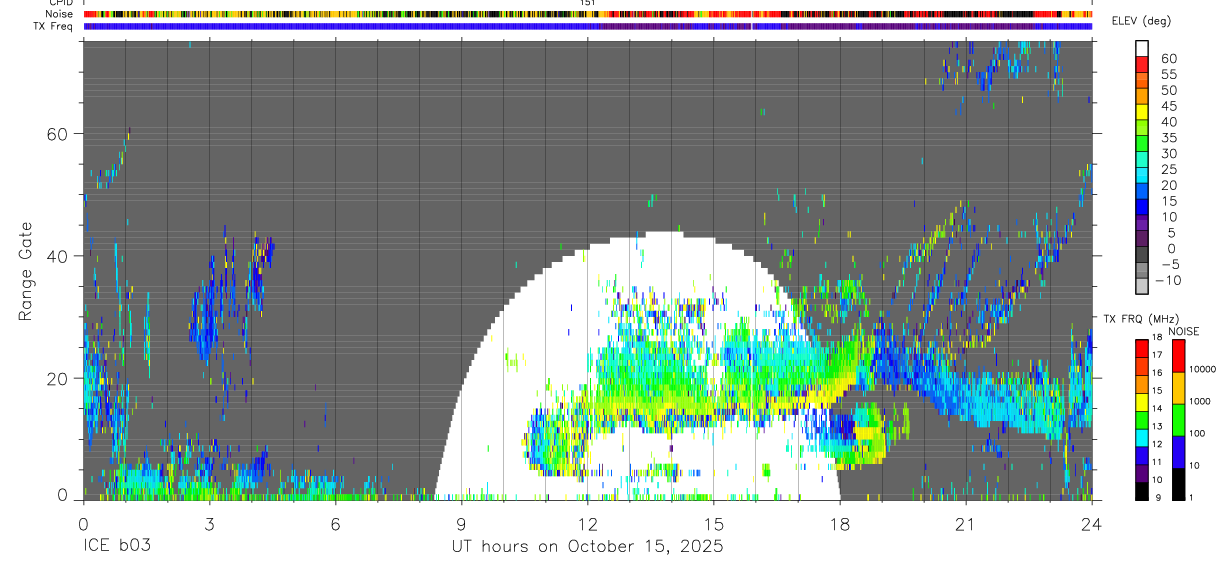Screen dimensions: 1228x567
Task: Click the '21' hour tick label on time axis
Action: (x=965, y=524)
